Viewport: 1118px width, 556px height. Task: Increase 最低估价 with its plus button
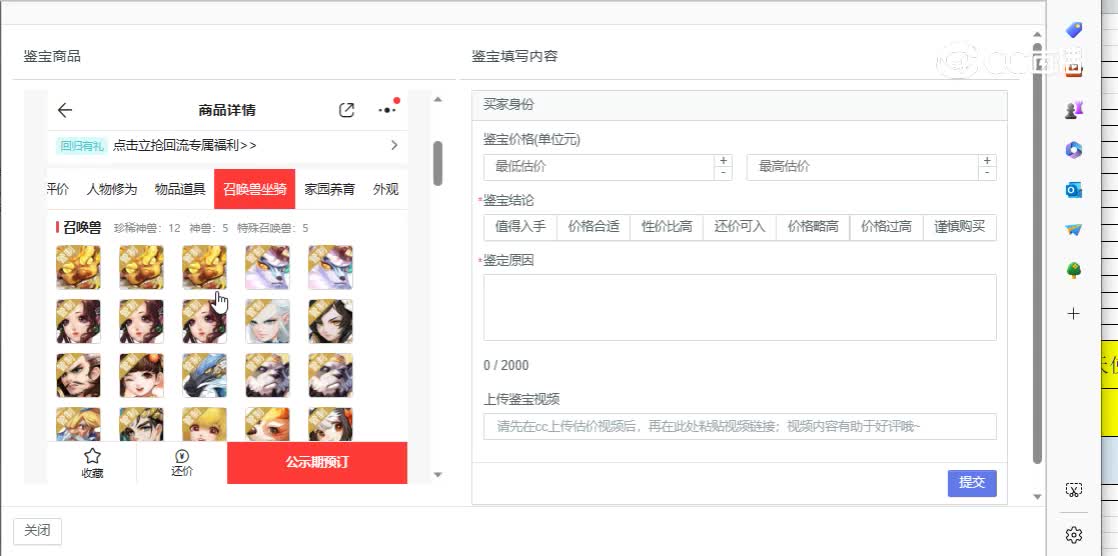723,161
